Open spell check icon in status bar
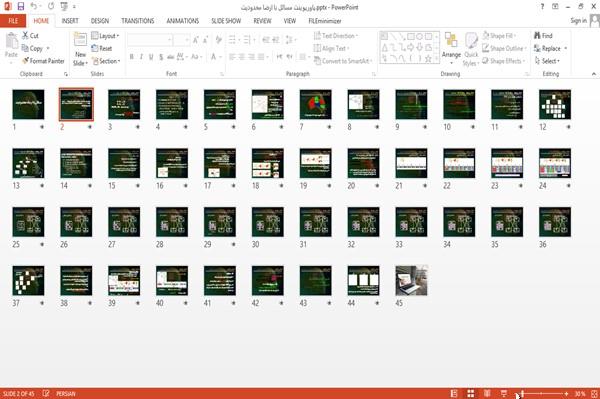 tap(46, 393)
